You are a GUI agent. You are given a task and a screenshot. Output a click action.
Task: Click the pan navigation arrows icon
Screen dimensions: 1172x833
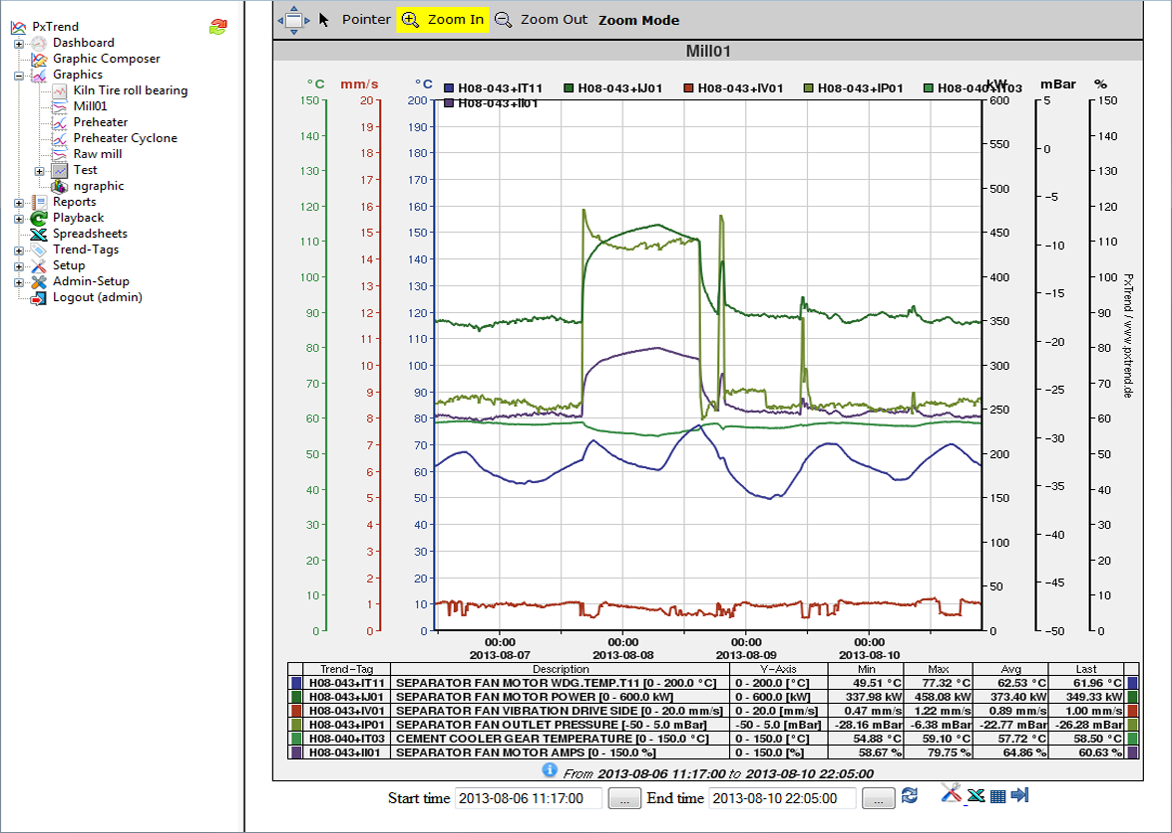[293, 19]
